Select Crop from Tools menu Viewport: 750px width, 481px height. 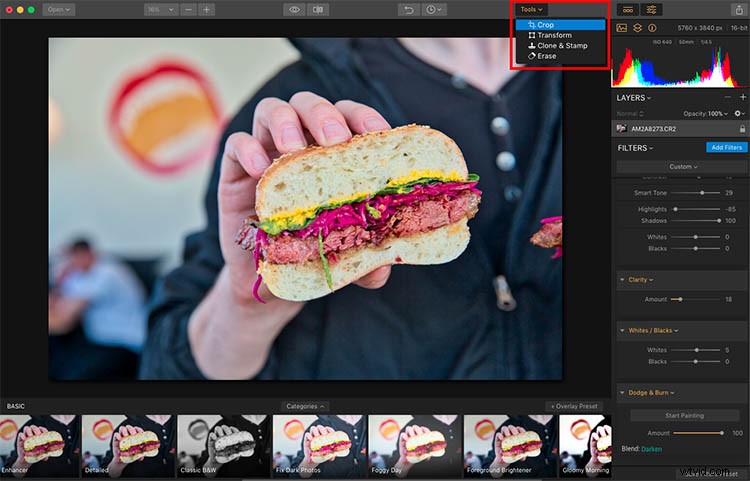point(561,25)
